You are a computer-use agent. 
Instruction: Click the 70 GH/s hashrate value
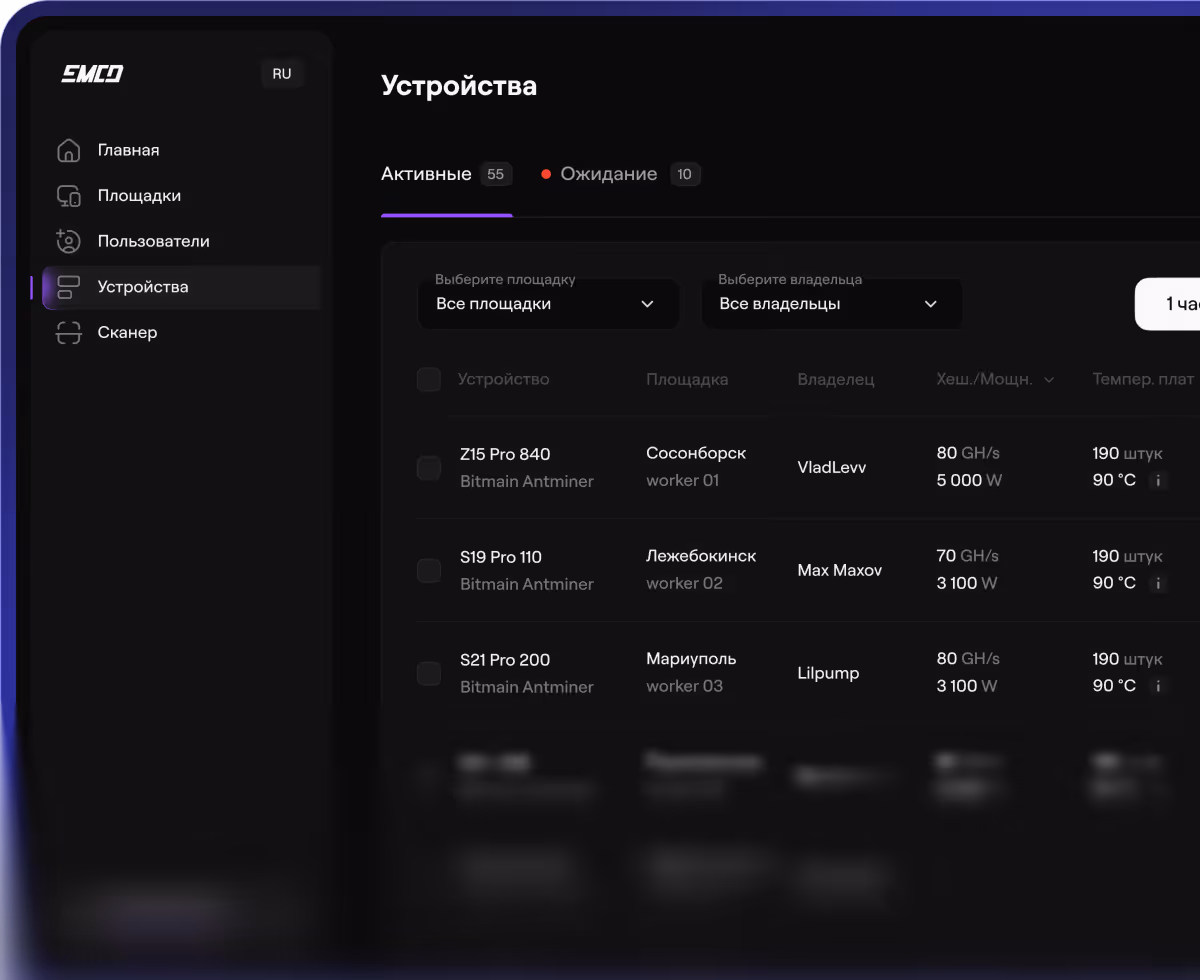click(967, 555)
